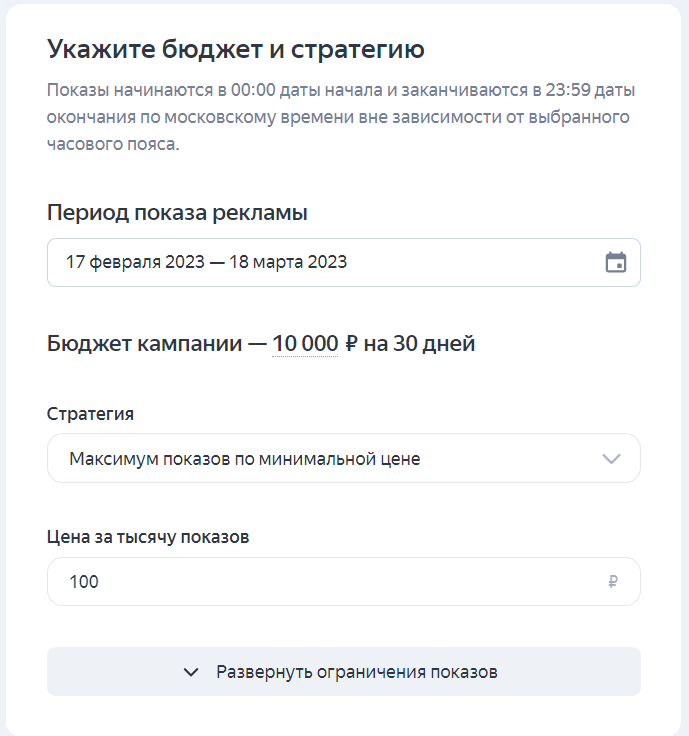Click the heading 'Укажите бюджет и стратегию'
The width and height of the screenshot is (689, 736).
click(236, 49)
